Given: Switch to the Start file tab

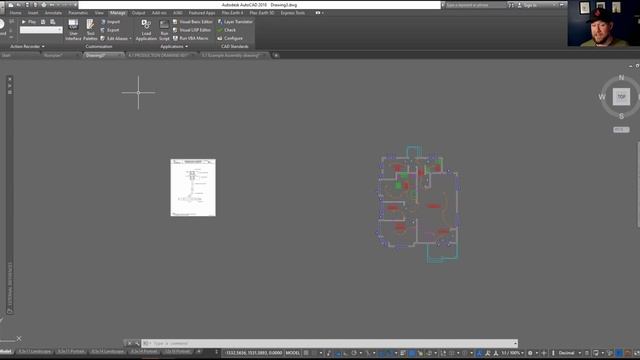Looking at the screenshot, I should coord(7,55).
